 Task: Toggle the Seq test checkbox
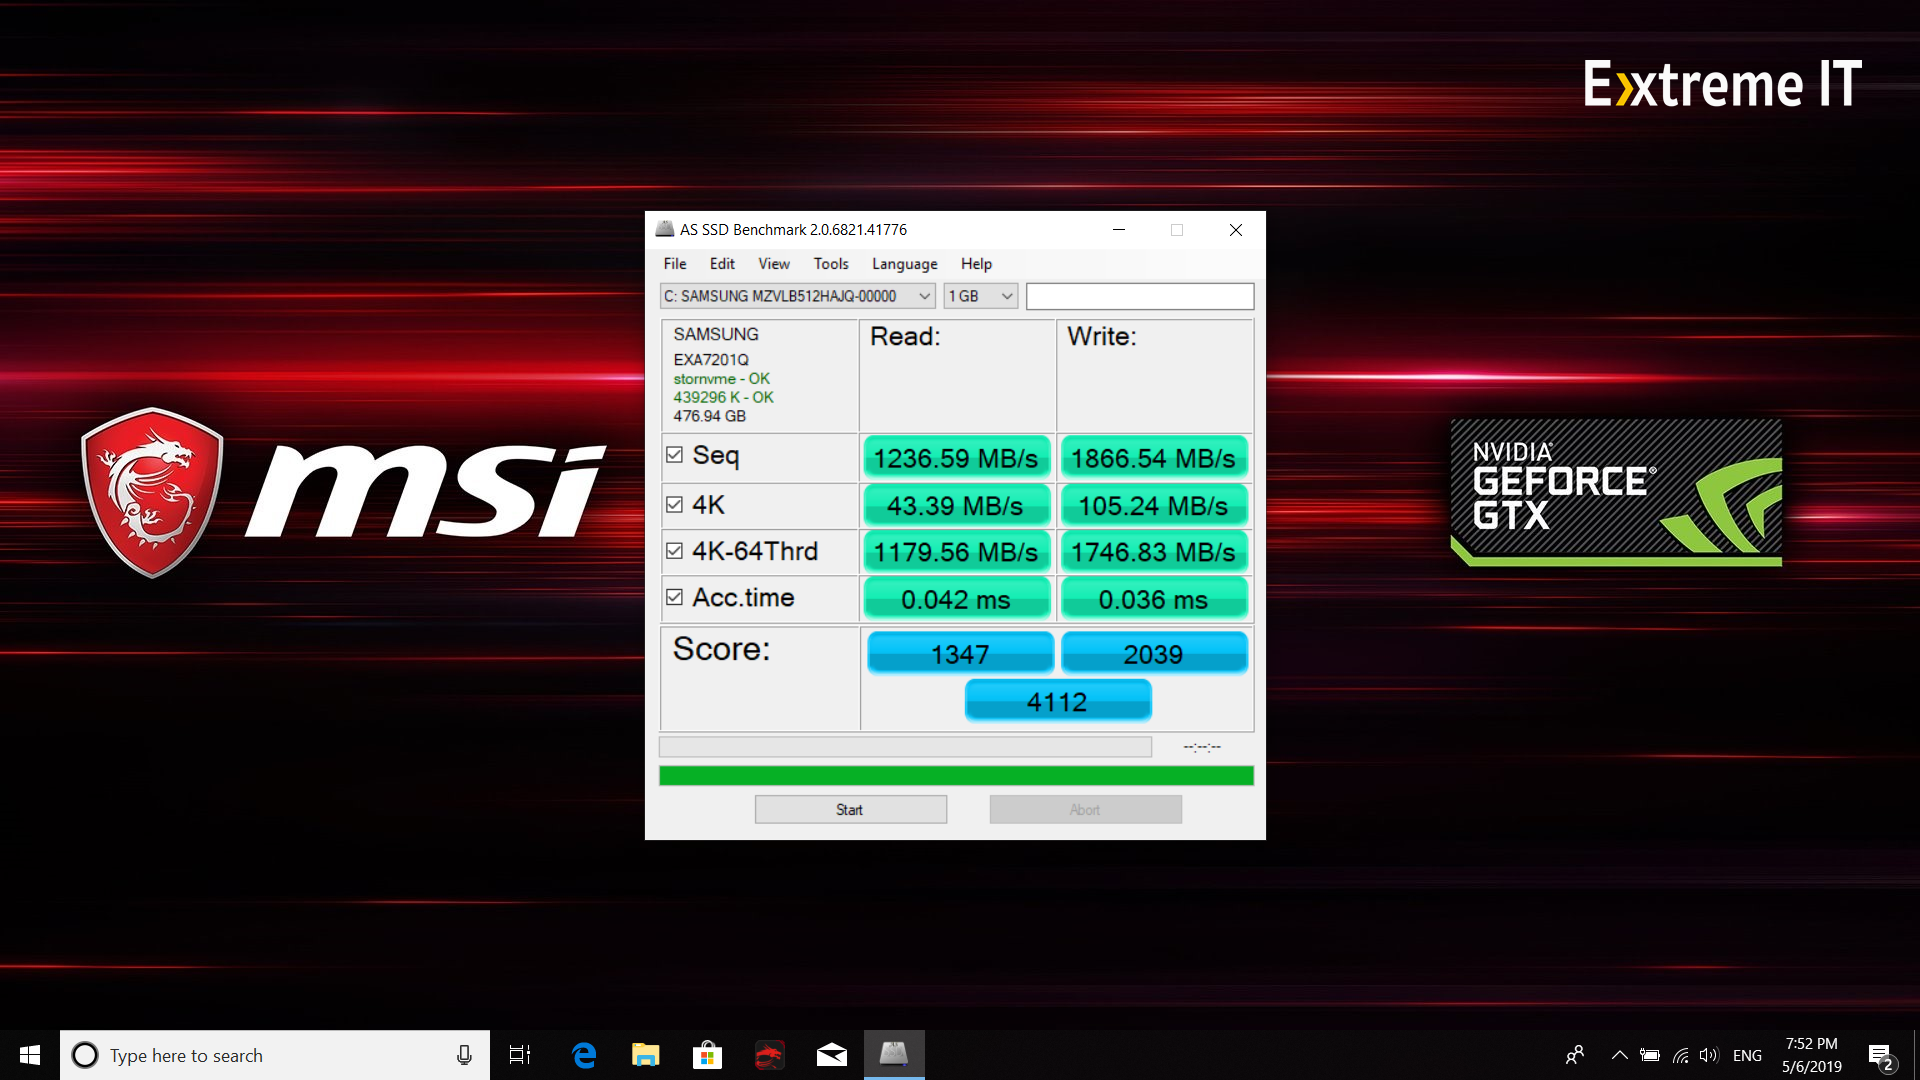(675, 455)
